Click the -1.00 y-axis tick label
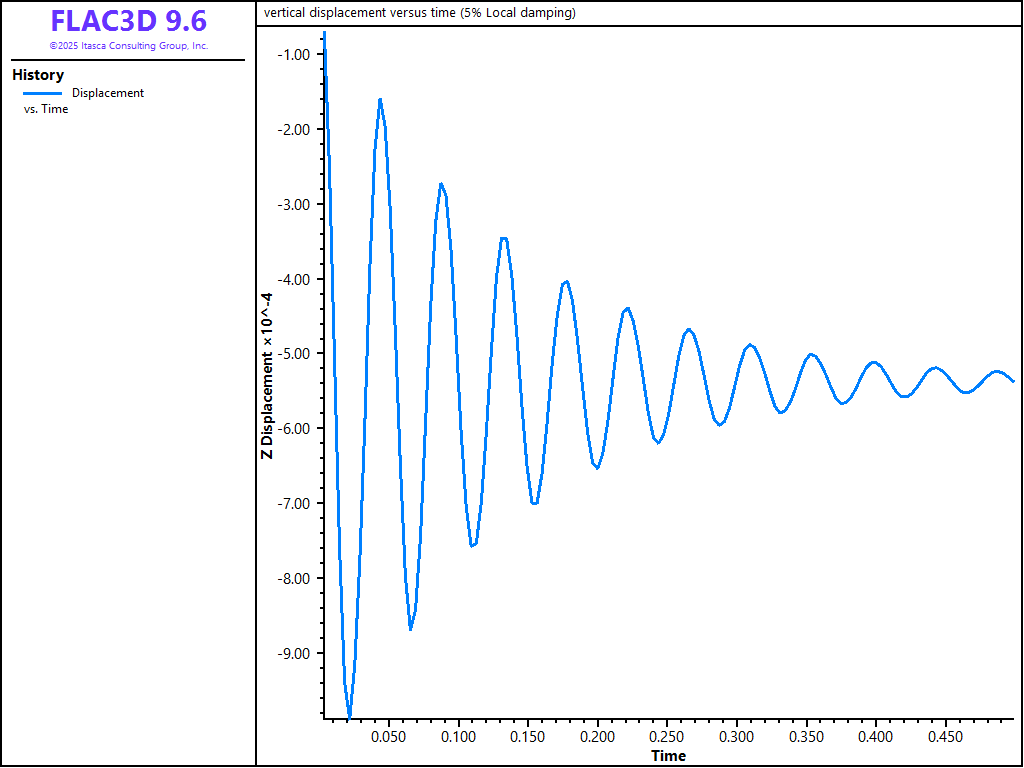This screenshot has height=768, width=1024. pyautogui.click(x=297, y=54)
